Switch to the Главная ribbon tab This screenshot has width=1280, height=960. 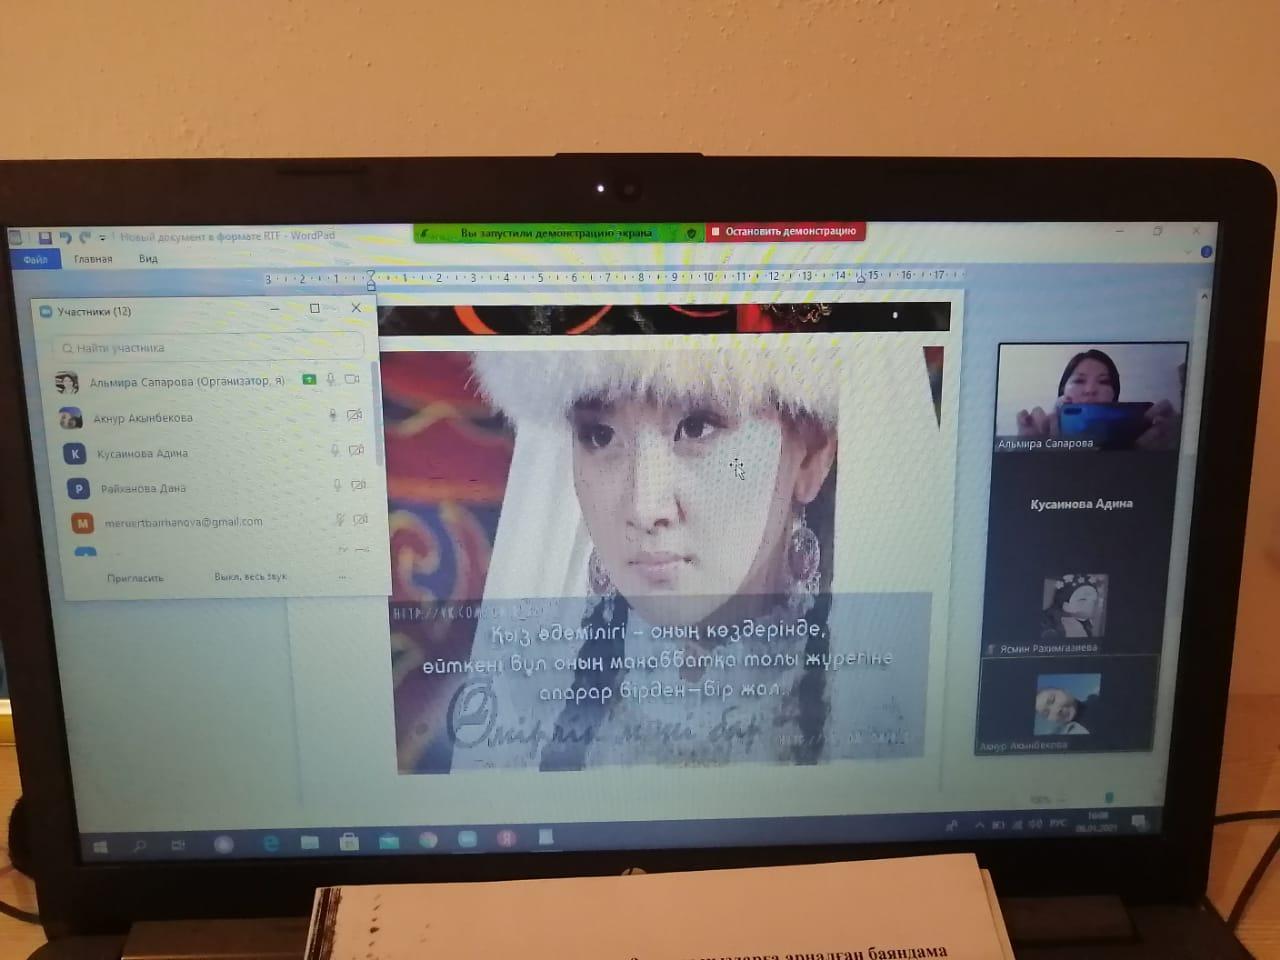pyautogui.click(x=93, y=259)
